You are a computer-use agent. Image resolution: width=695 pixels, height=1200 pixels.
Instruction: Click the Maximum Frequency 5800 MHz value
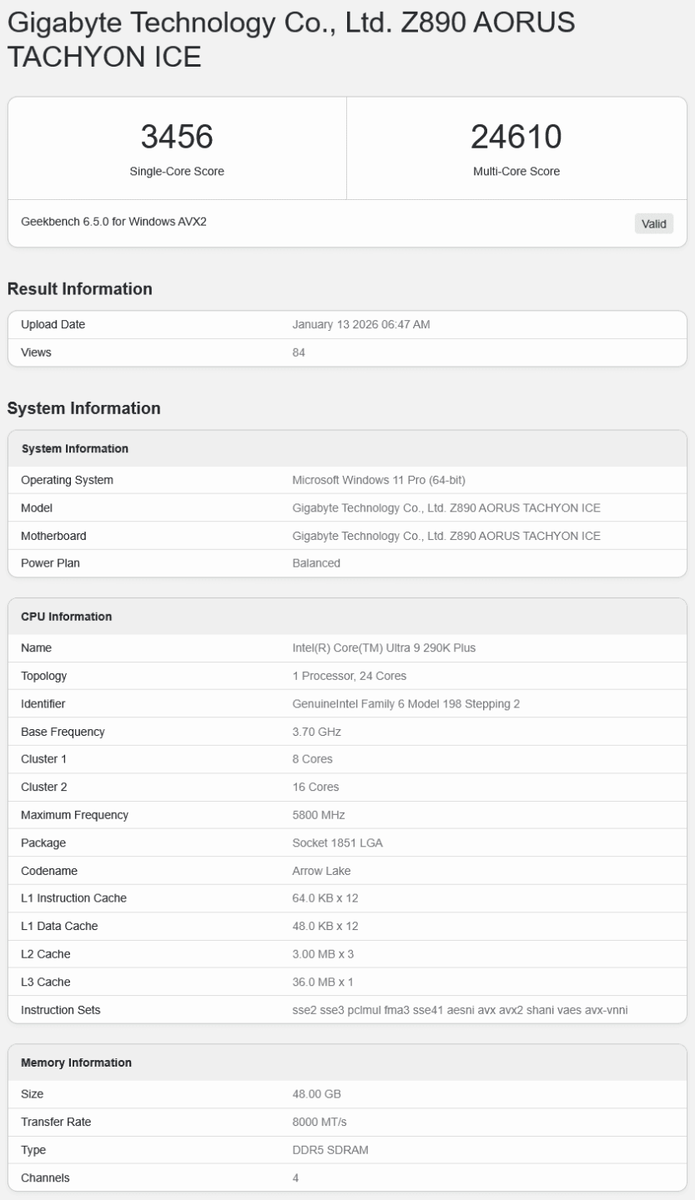[319, 815]
